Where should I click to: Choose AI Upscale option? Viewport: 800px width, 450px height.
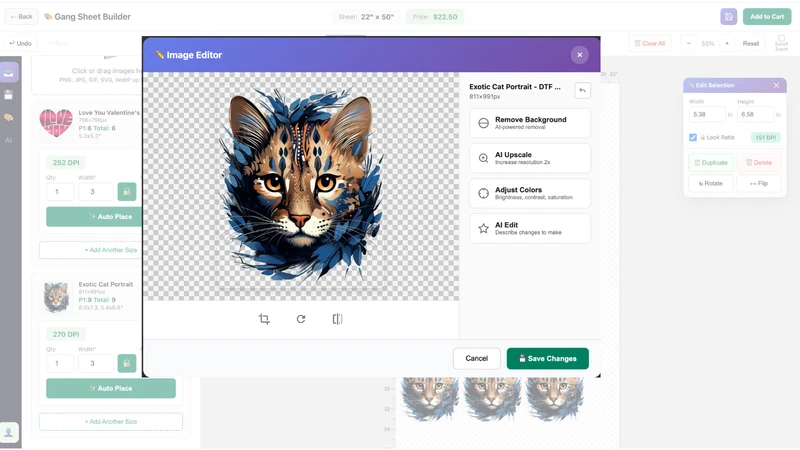point(530,158)
